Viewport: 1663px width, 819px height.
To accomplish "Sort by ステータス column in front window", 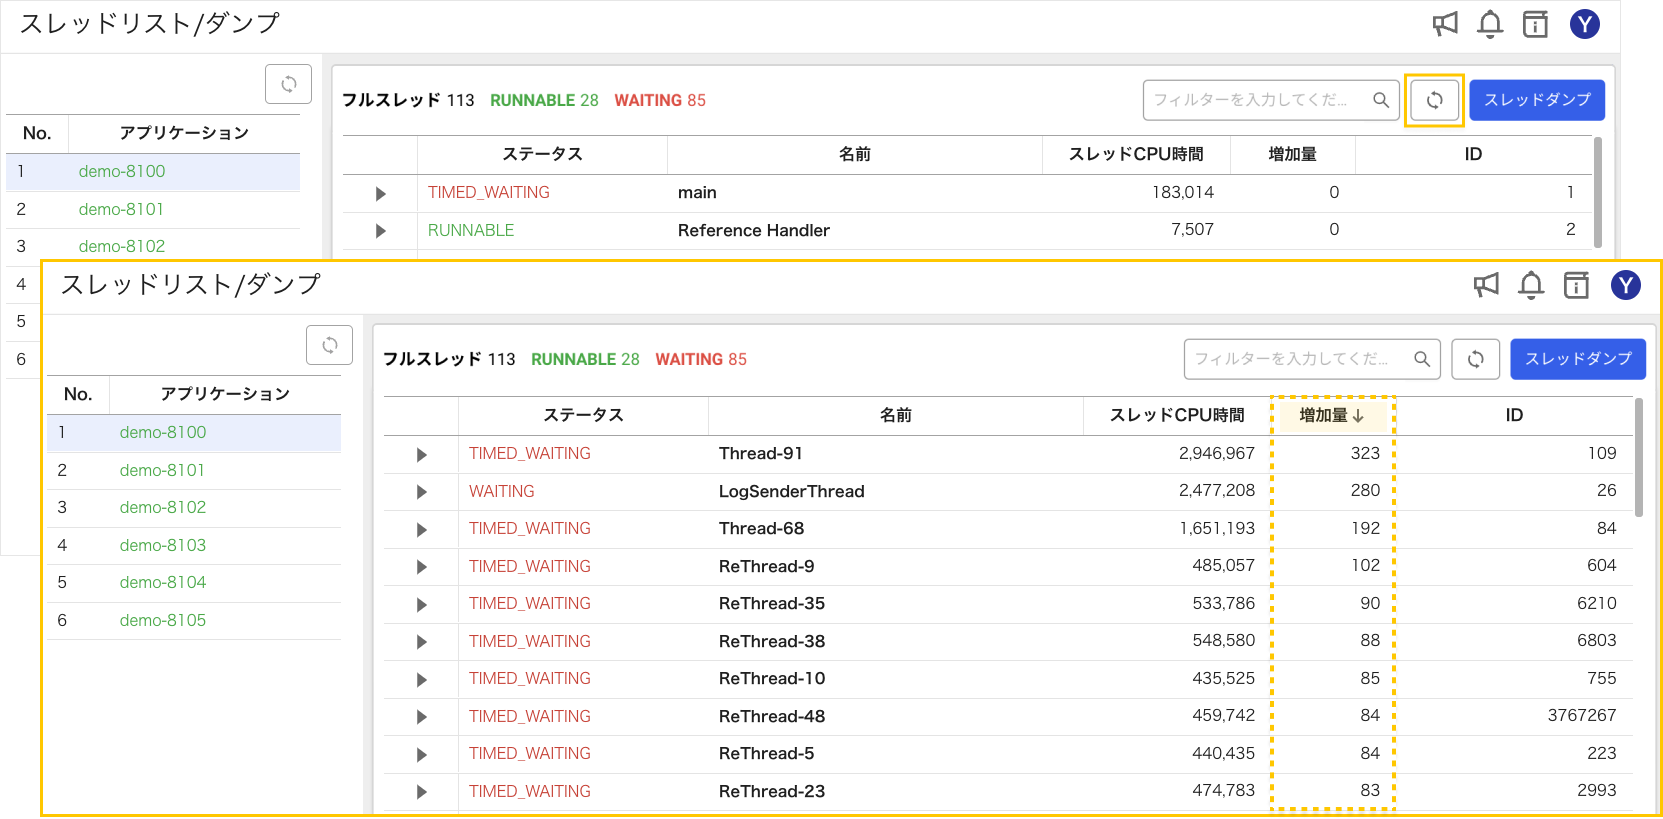I will coord(583,415).
